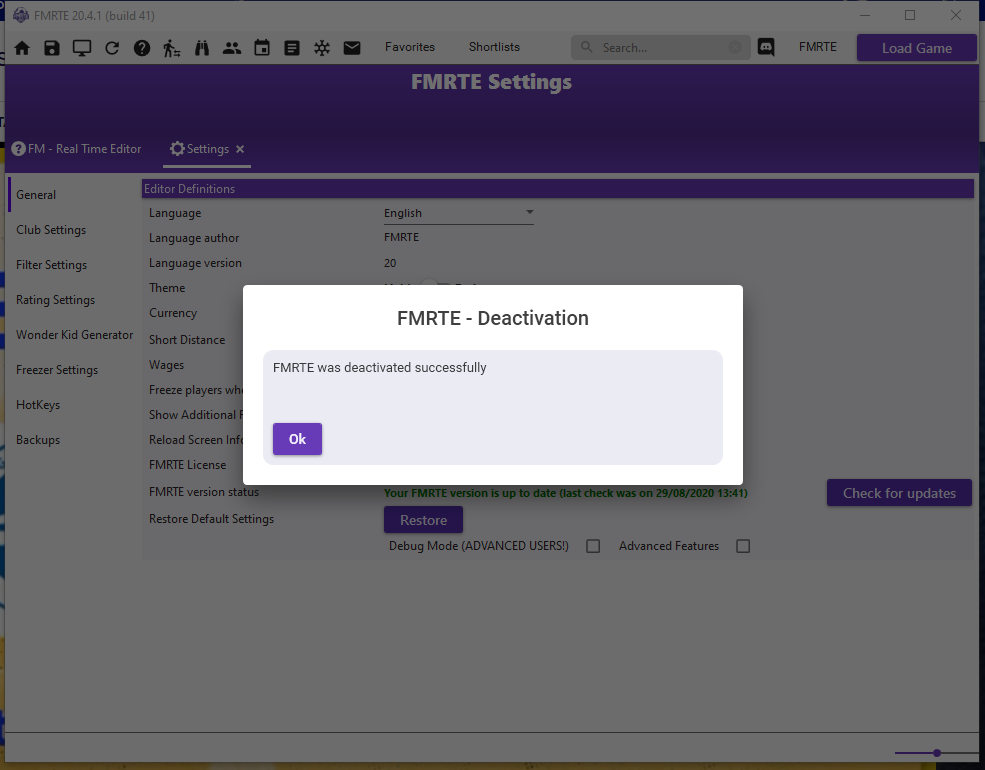This screenshot has width=985, height=770.
Task: Click the Save floppy disk icon
Action: [x=52, y=48]
